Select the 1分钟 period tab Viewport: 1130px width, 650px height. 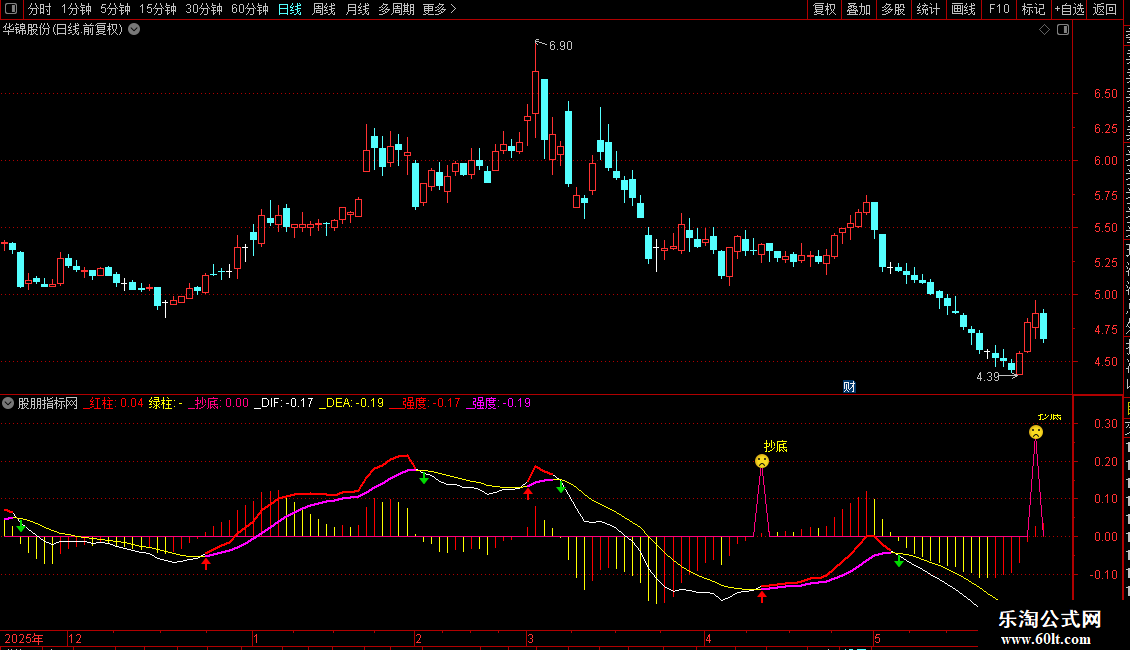tap(76, 9)
